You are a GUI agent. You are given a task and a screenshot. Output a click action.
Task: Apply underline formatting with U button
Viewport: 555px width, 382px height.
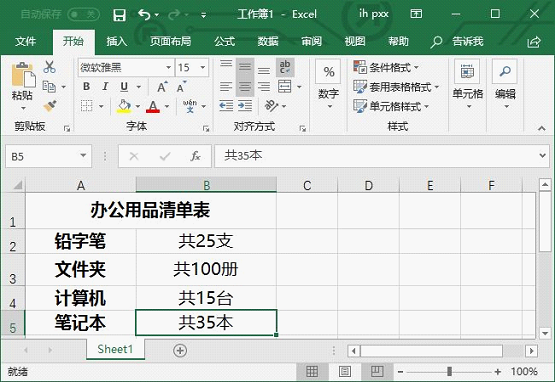[x=124, y=86]
